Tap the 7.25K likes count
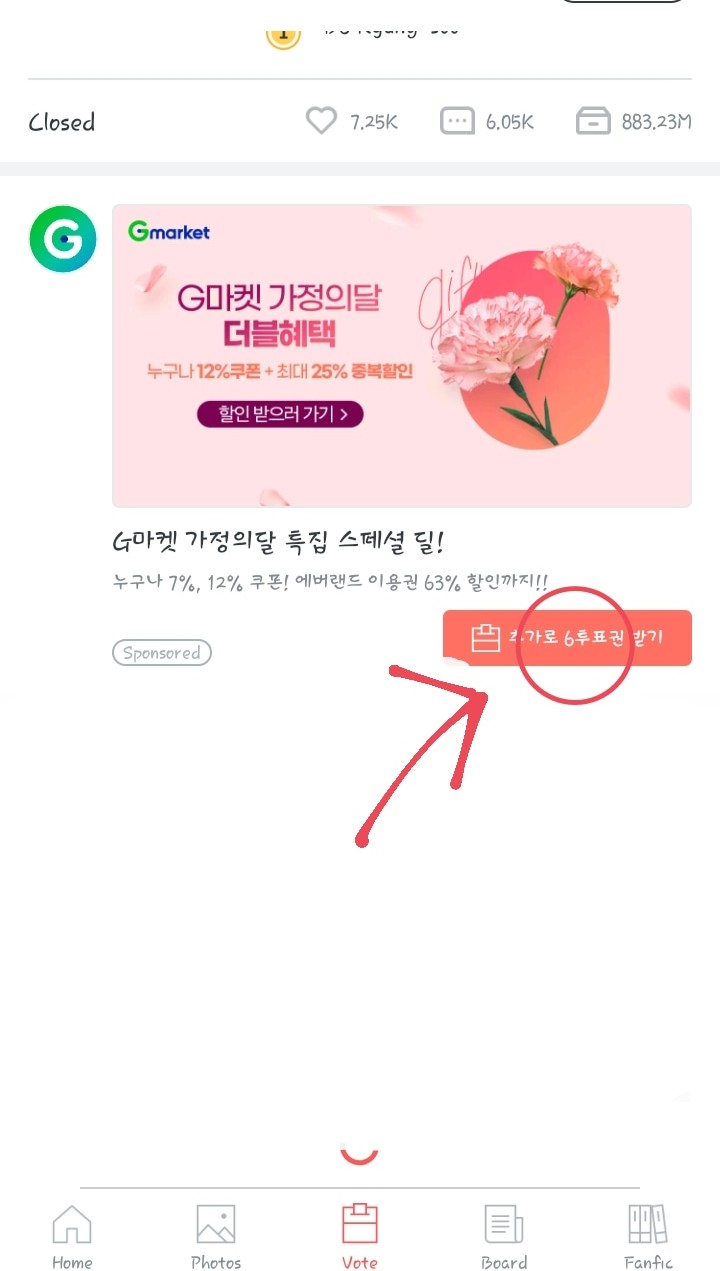The image size is (720, 1271). pos(374,122)
